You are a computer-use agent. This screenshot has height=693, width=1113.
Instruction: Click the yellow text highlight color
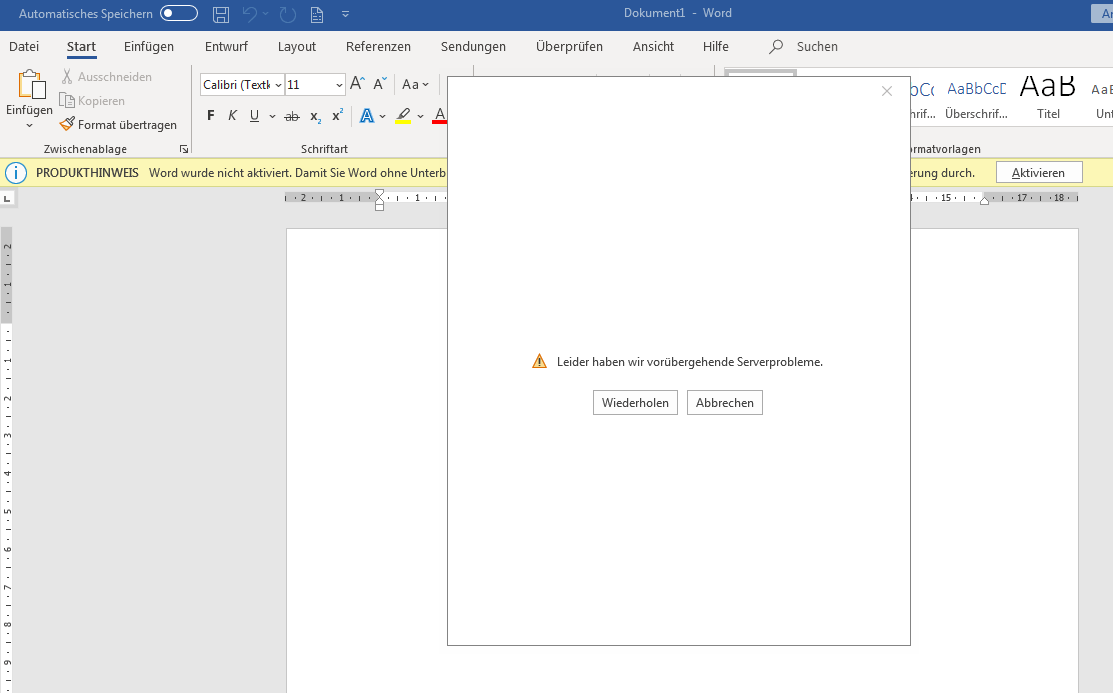point(403,116)
